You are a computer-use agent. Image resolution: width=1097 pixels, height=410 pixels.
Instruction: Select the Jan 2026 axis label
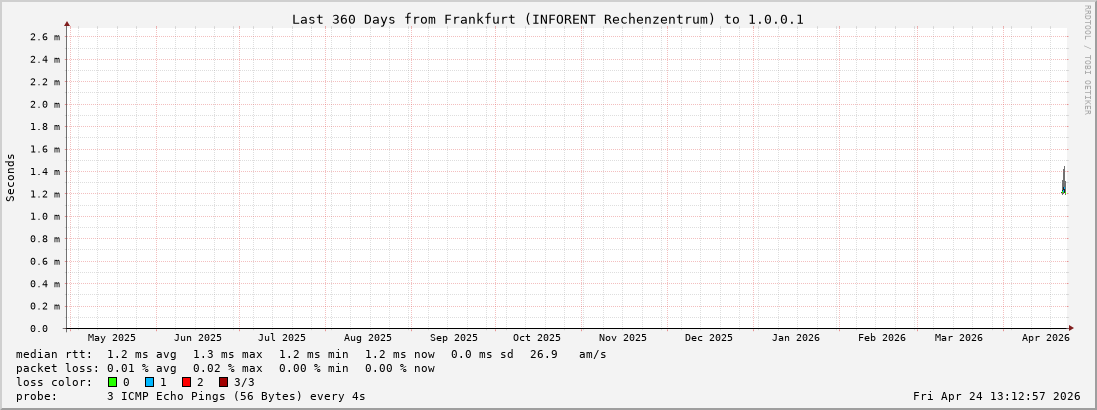(x=795, y=338)
